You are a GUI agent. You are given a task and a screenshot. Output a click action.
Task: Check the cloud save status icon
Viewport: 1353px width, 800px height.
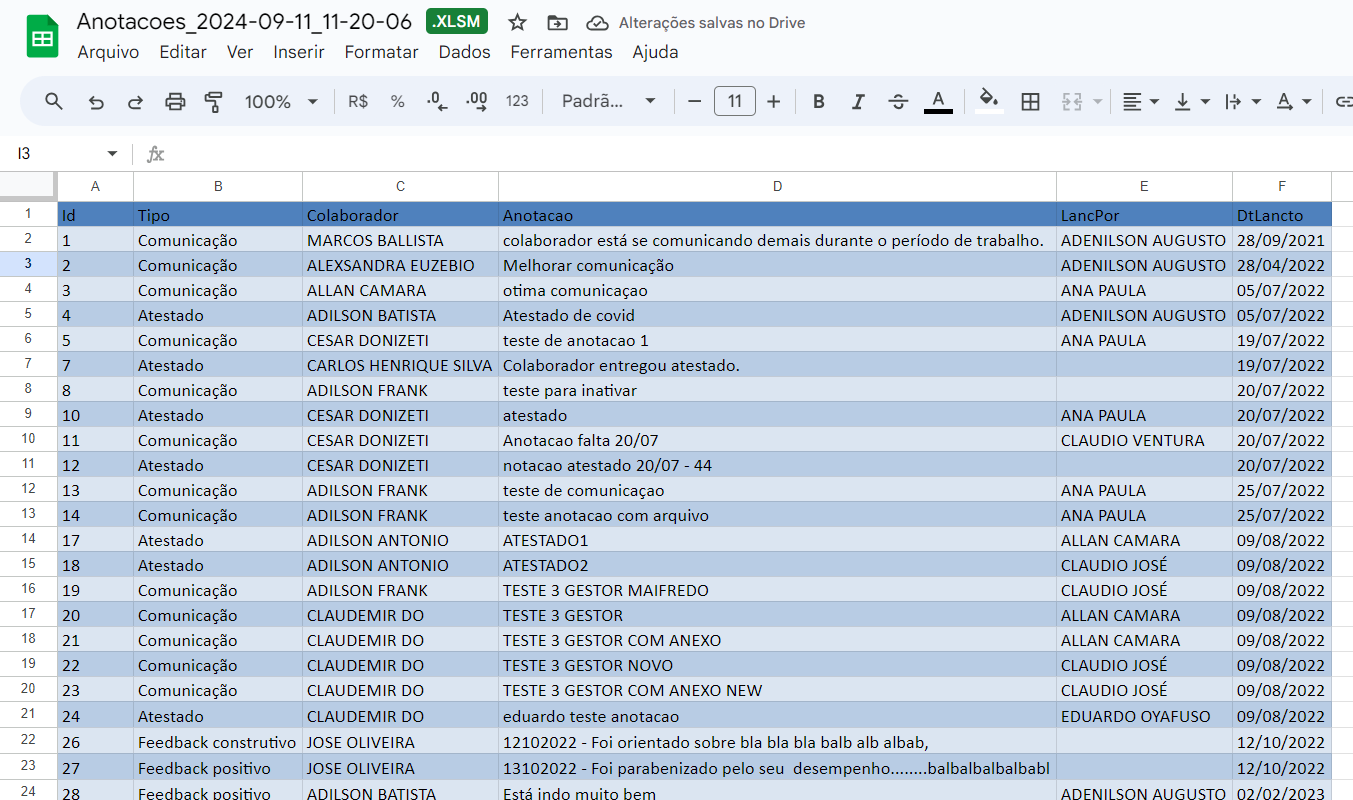(x=597, y=22)
